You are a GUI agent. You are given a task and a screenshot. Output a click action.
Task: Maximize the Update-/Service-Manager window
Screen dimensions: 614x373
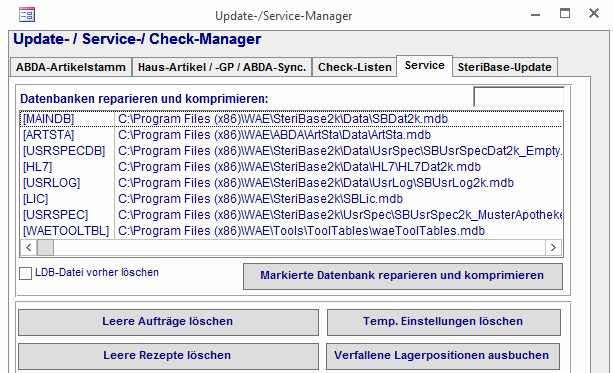(x=565, y=14)
